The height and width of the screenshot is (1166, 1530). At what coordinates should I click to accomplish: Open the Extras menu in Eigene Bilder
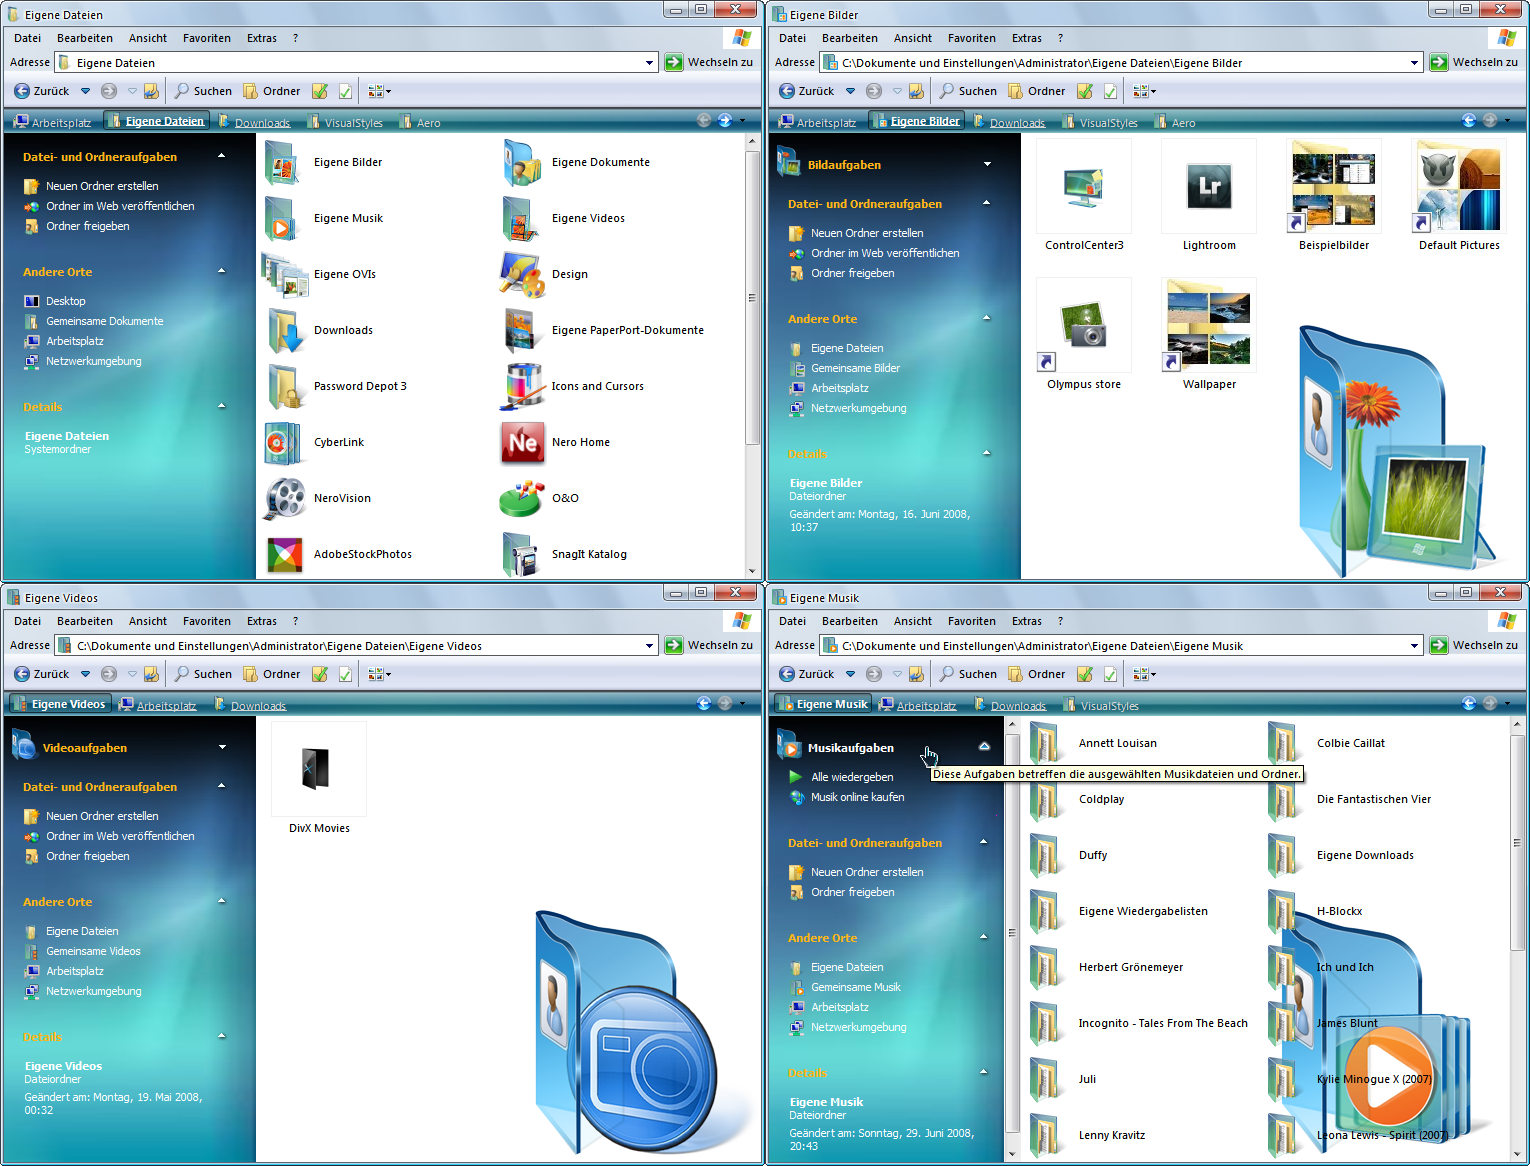pyautogui.click(x=1026, y=38)
